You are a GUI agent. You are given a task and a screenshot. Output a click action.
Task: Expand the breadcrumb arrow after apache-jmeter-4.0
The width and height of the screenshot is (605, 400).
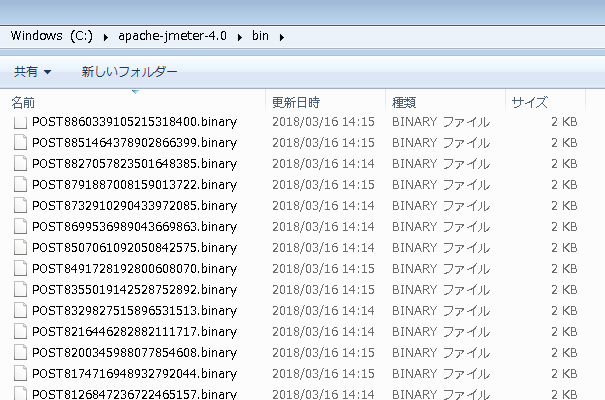point(239,37)
